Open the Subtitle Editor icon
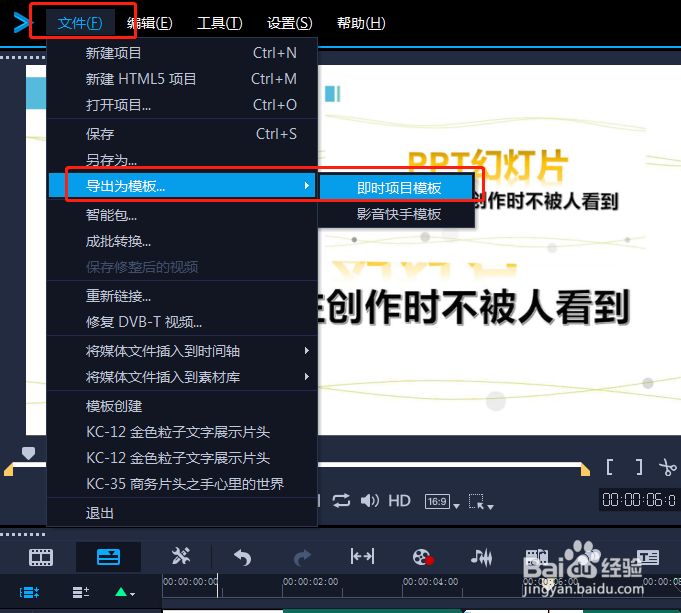 click(648, 557)
